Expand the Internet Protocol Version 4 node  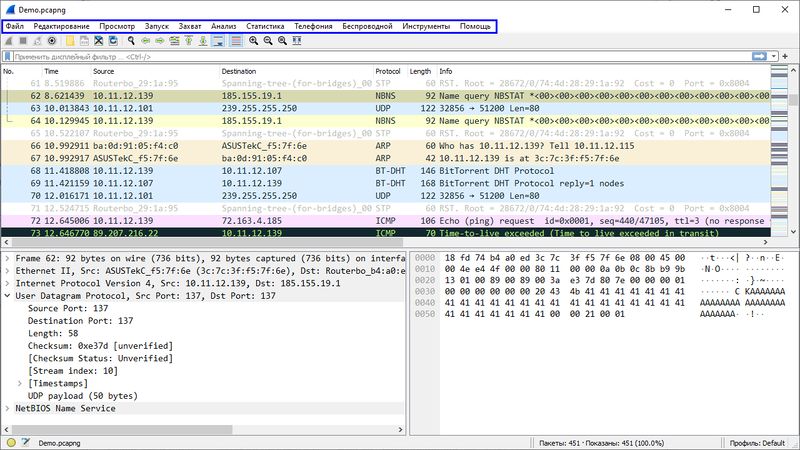tap(7, 283)
